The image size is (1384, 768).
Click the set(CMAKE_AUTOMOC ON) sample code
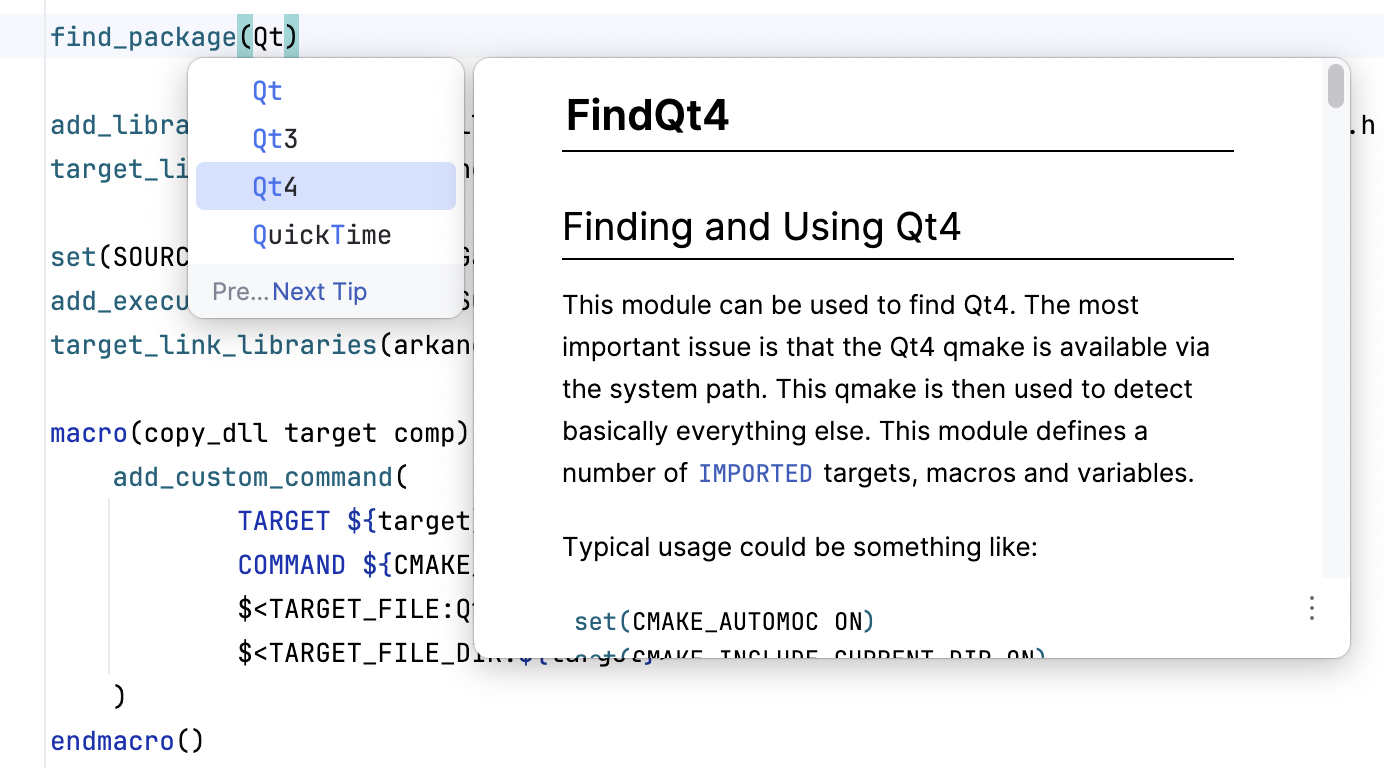[x=723, y=621]
